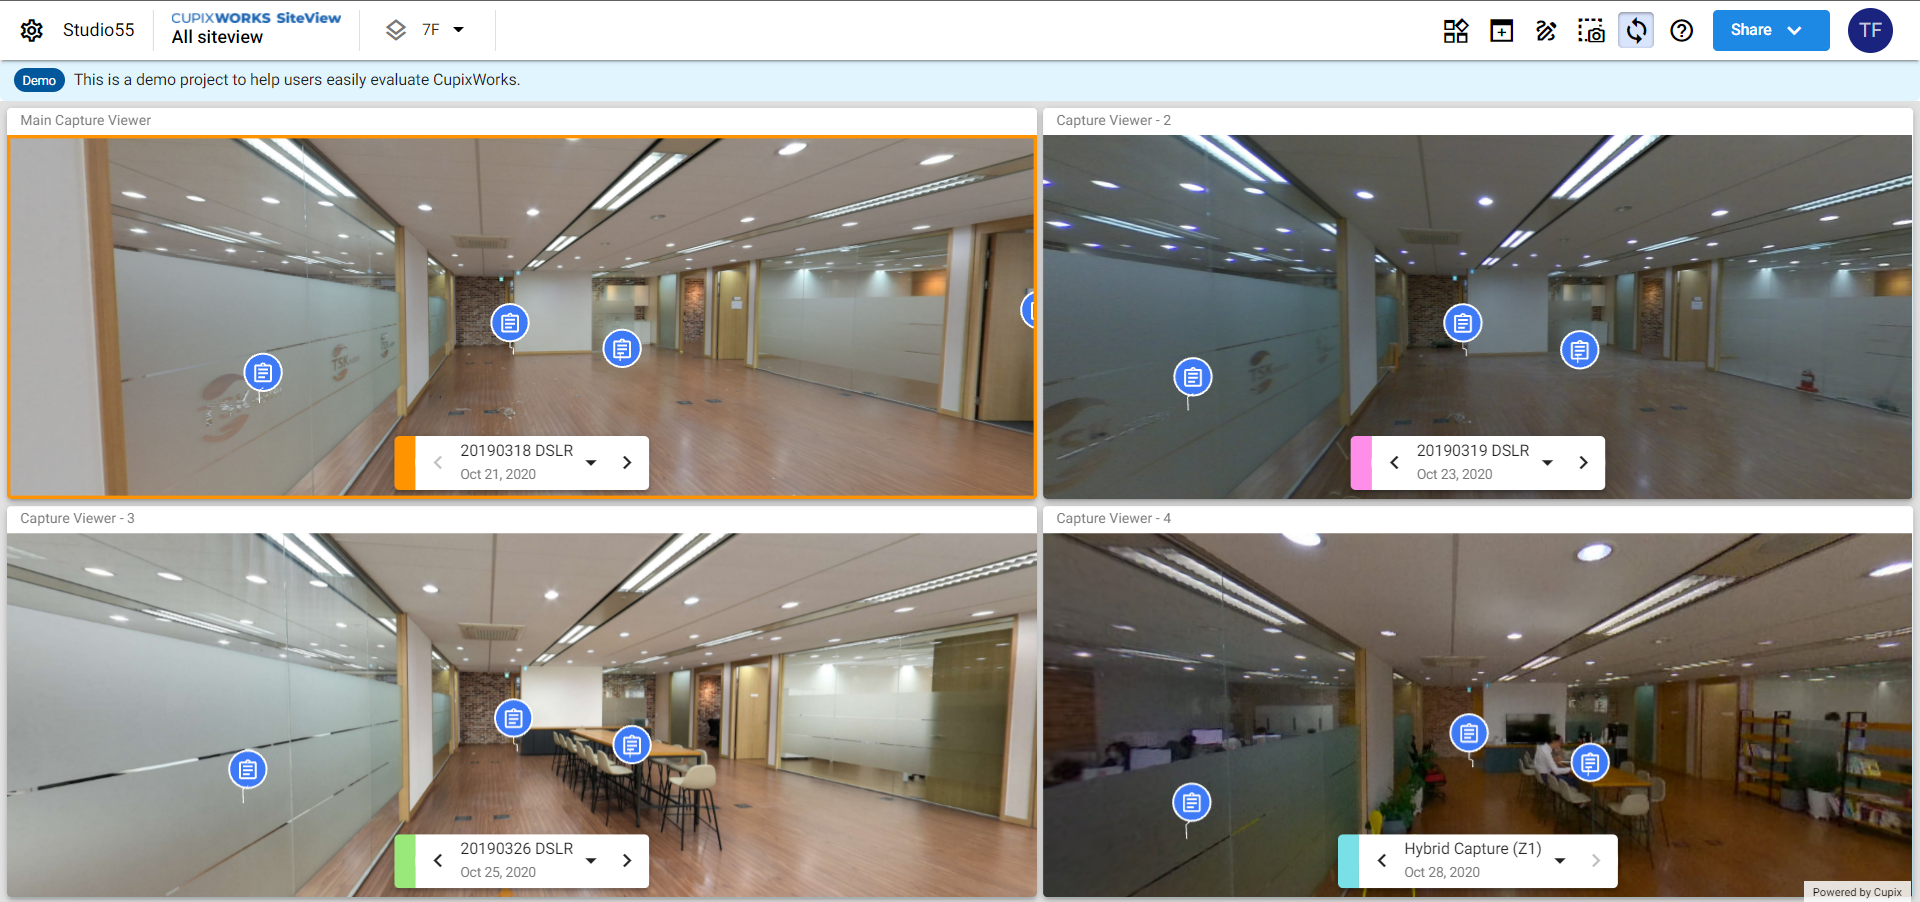Open middle annotation marker in Capture Viewer 4
This screenshot has height=902, width=1920.
point(1469,734)
